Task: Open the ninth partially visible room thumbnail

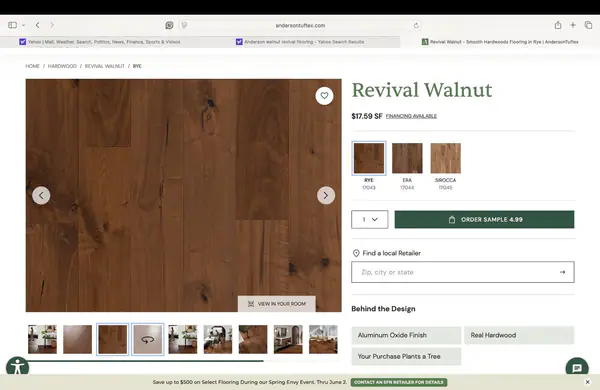Action: pyautogui.click(x=323, y=339)
